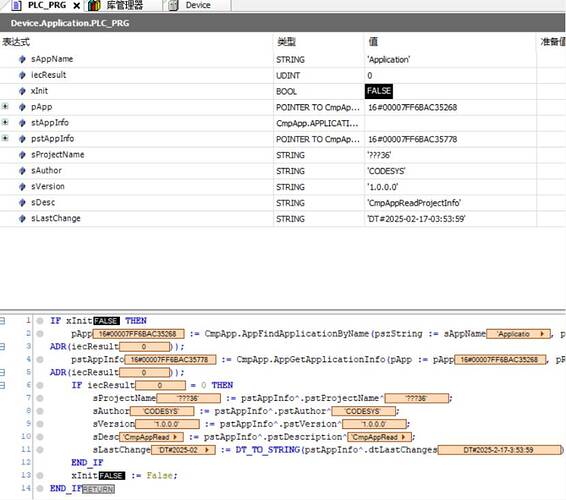Click the sAppName variable icon
Screen dimensions: 566x500
click(22, 59)
